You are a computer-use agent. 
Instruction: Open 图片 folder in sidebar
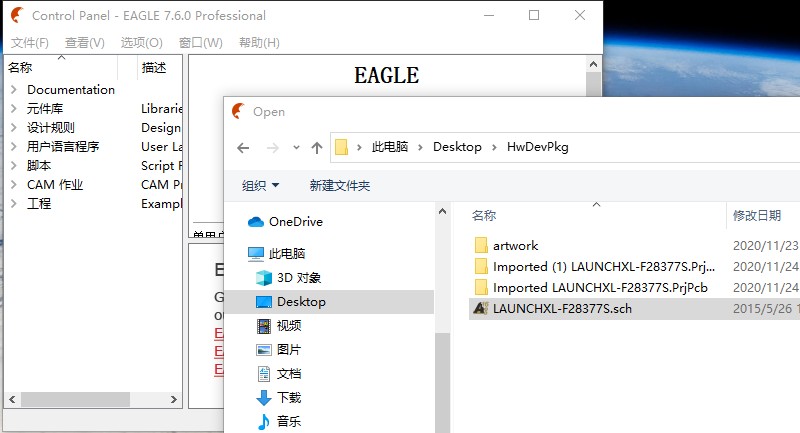point(279,350)
